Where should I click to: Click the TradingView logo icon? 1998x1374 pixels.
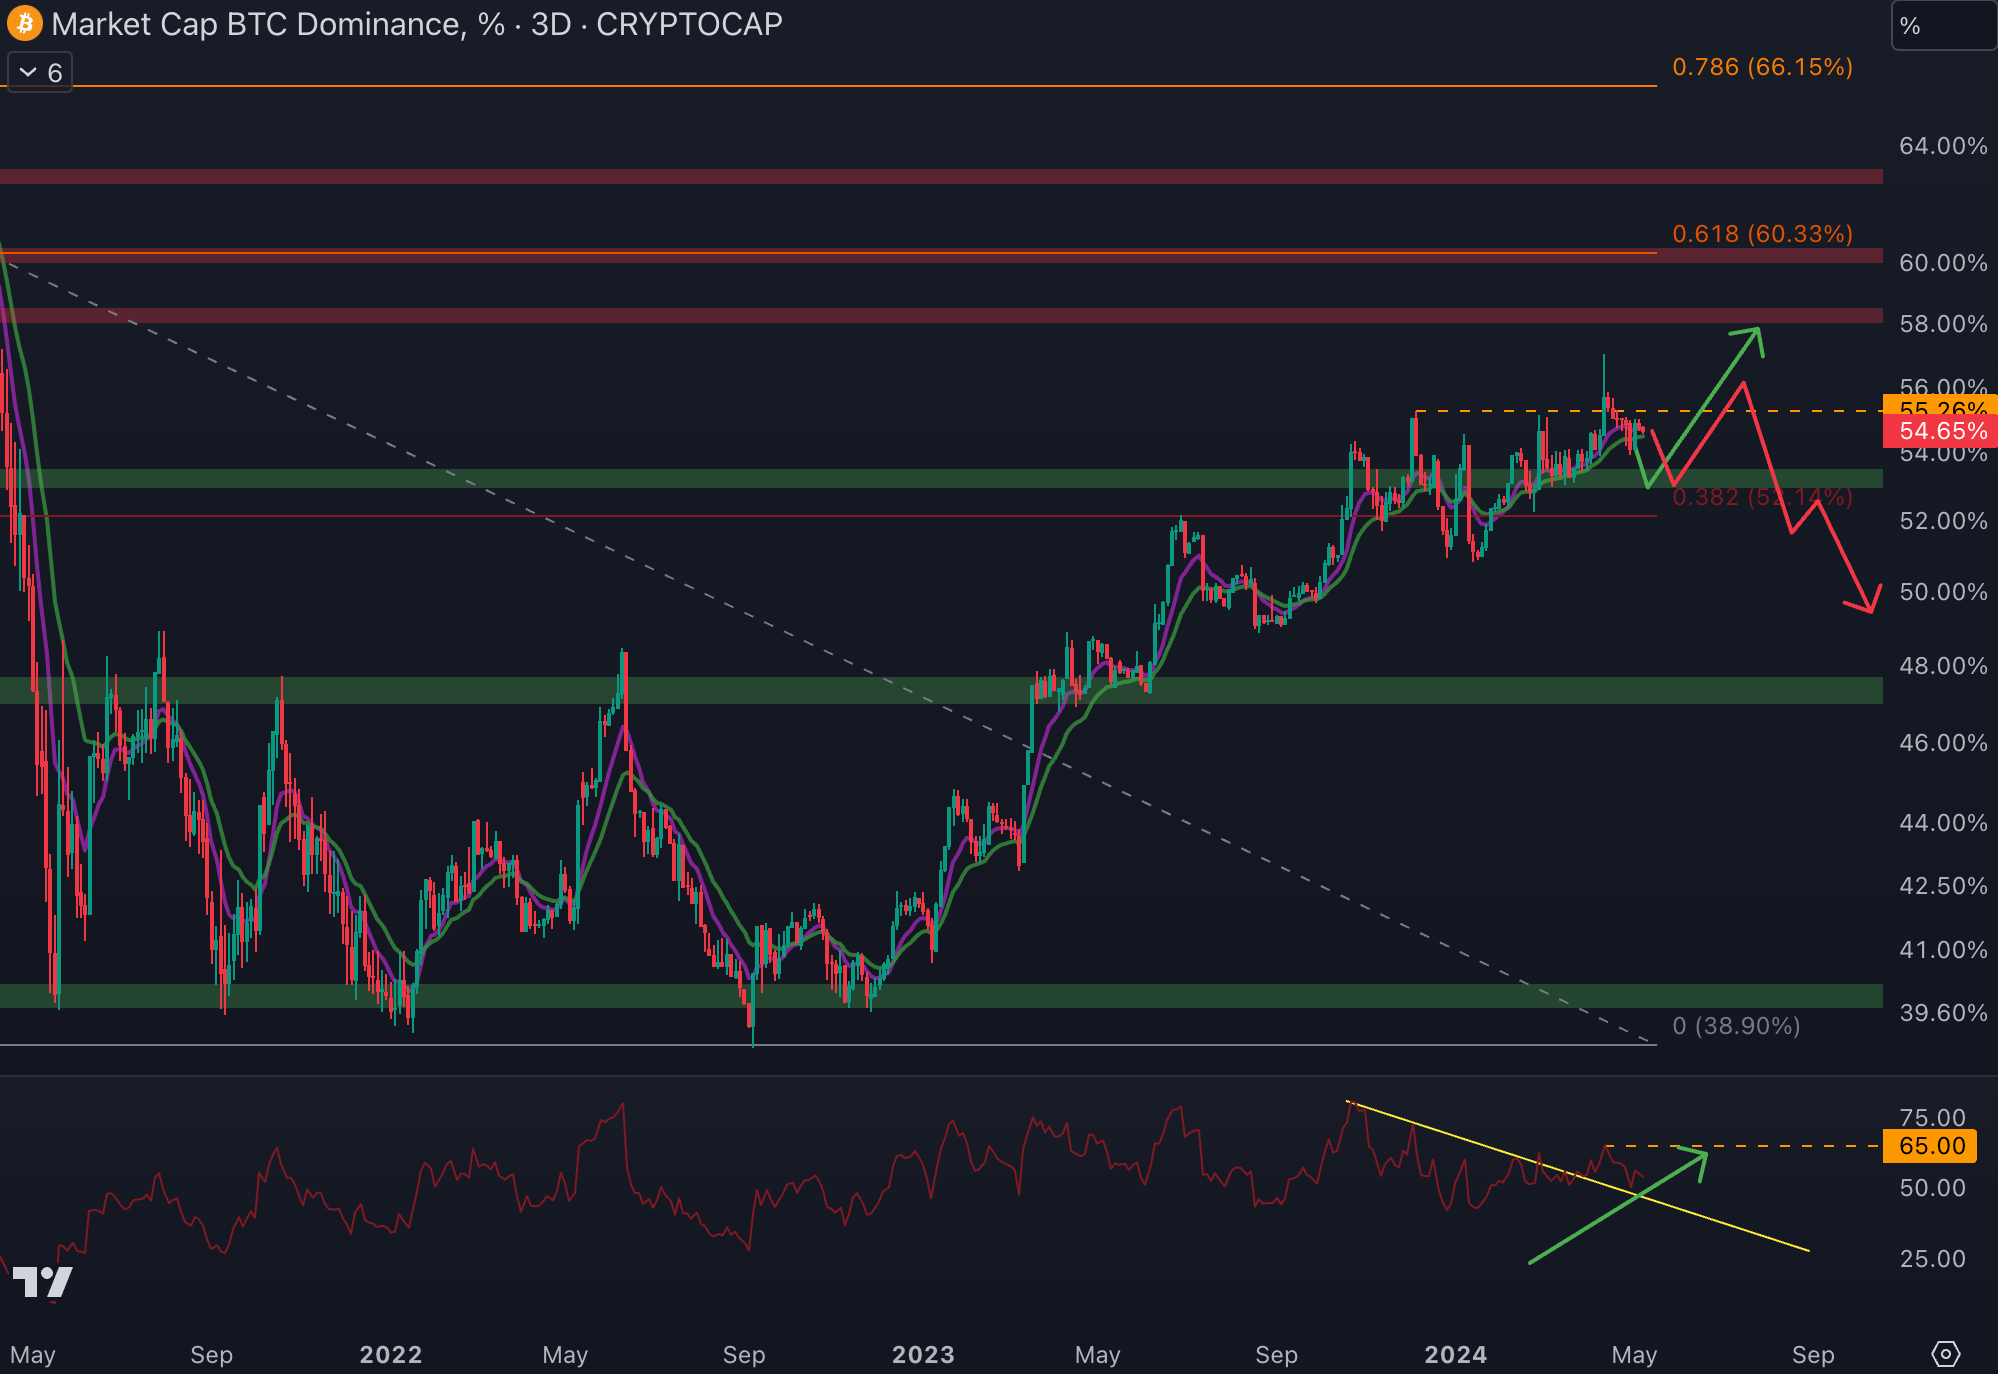pyautogui.click(x=42, y=1282)
